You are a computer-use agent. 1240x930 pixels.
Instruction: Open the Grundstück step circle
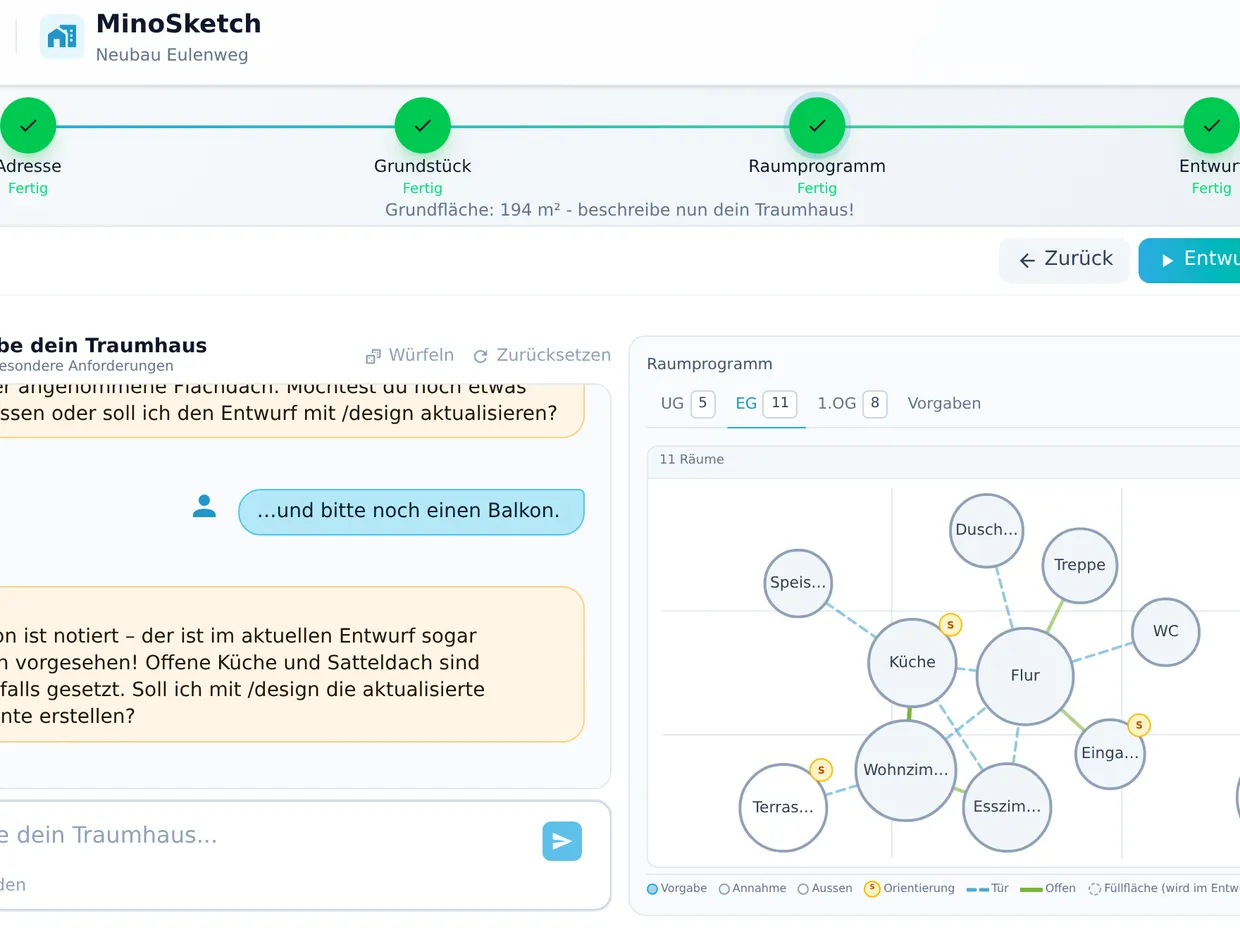coord(423,126)
